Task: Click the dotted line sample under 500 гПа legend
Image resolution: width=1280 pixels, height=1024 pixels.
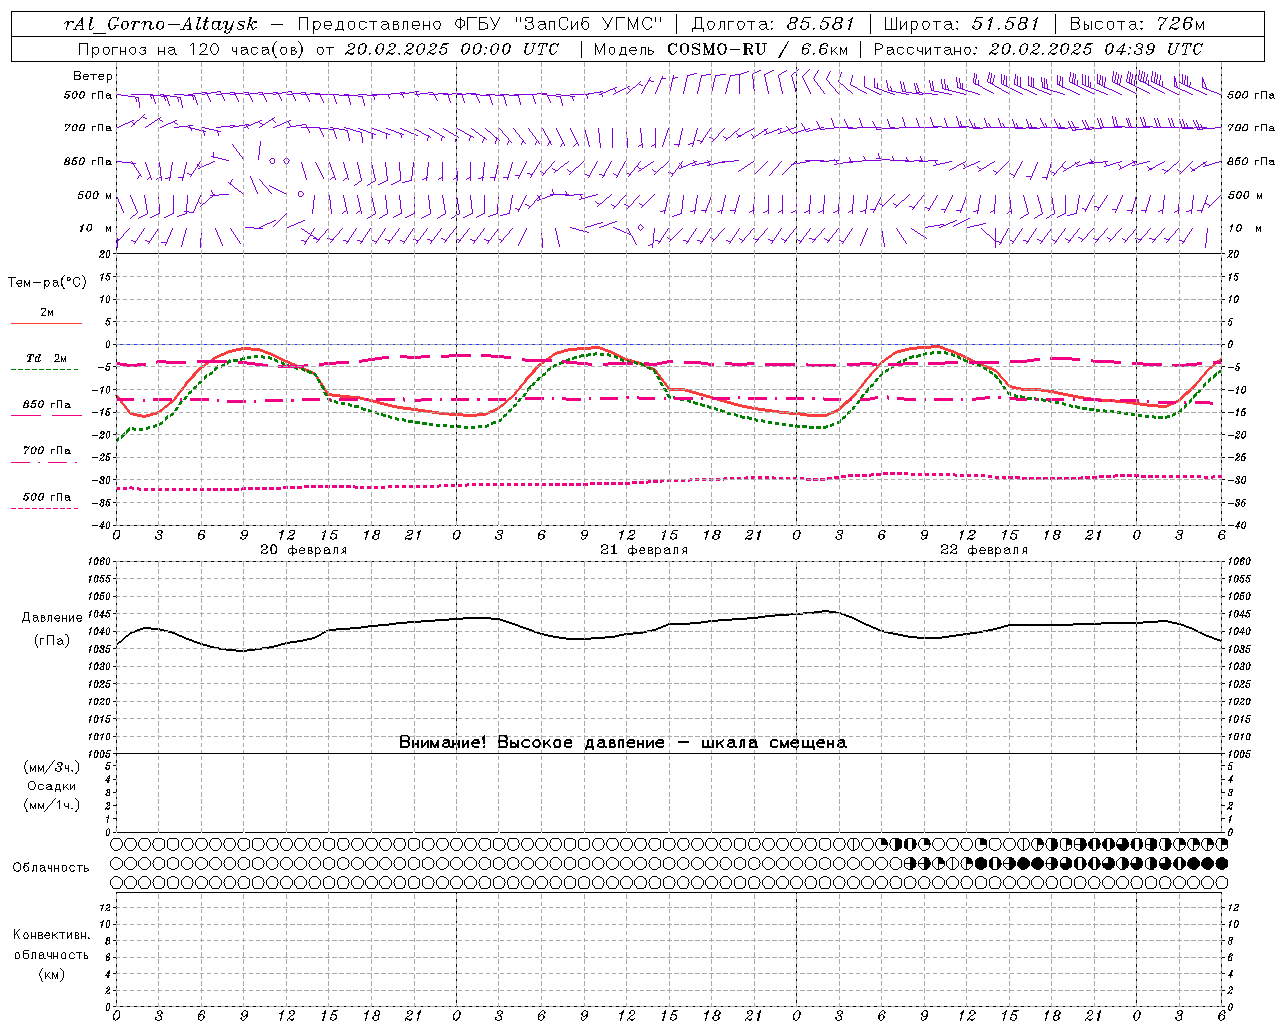Action: pyautogui.click(x=44, y=509)
